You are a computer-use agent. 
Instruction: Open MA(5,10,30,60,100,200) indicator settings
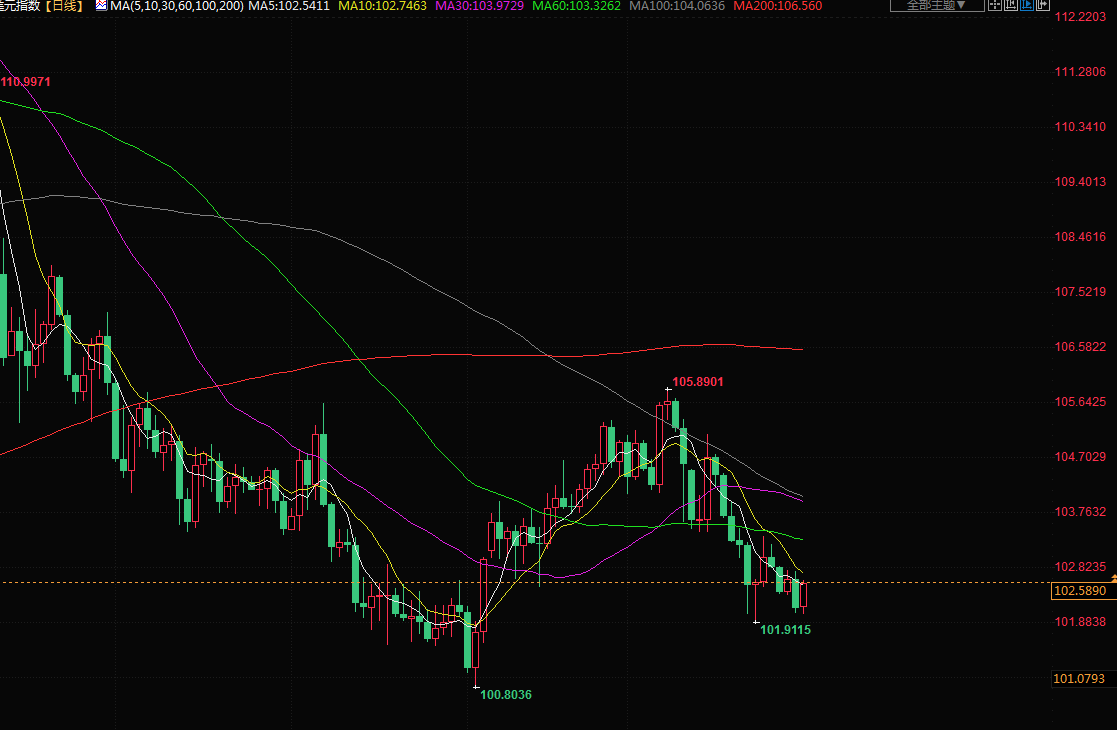coord(176,6)
